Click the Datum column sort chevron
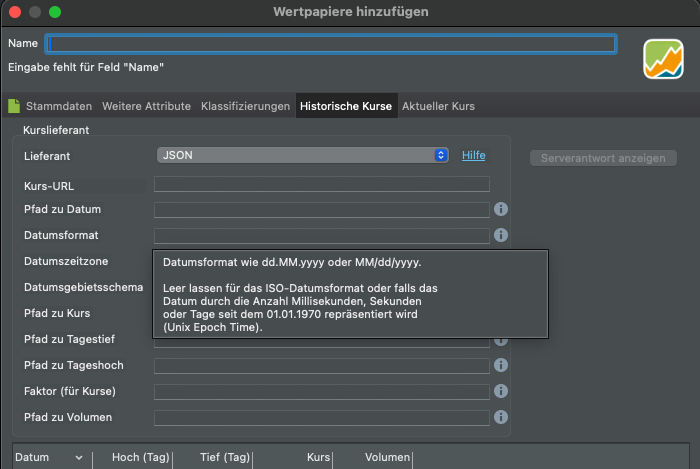Screen dimensions: 700x469 pos(78,458)
